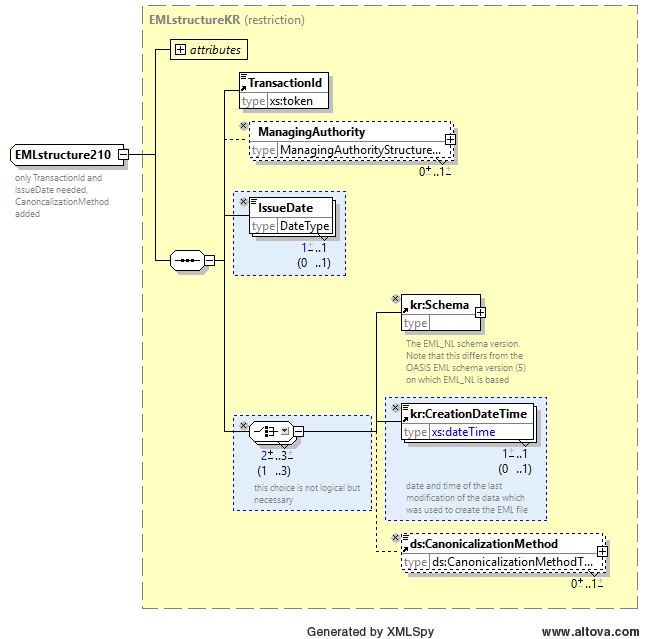This screenshot has height=639, width=648.
Task: Click the choice compositor switch icon
Action: point(265,431)
